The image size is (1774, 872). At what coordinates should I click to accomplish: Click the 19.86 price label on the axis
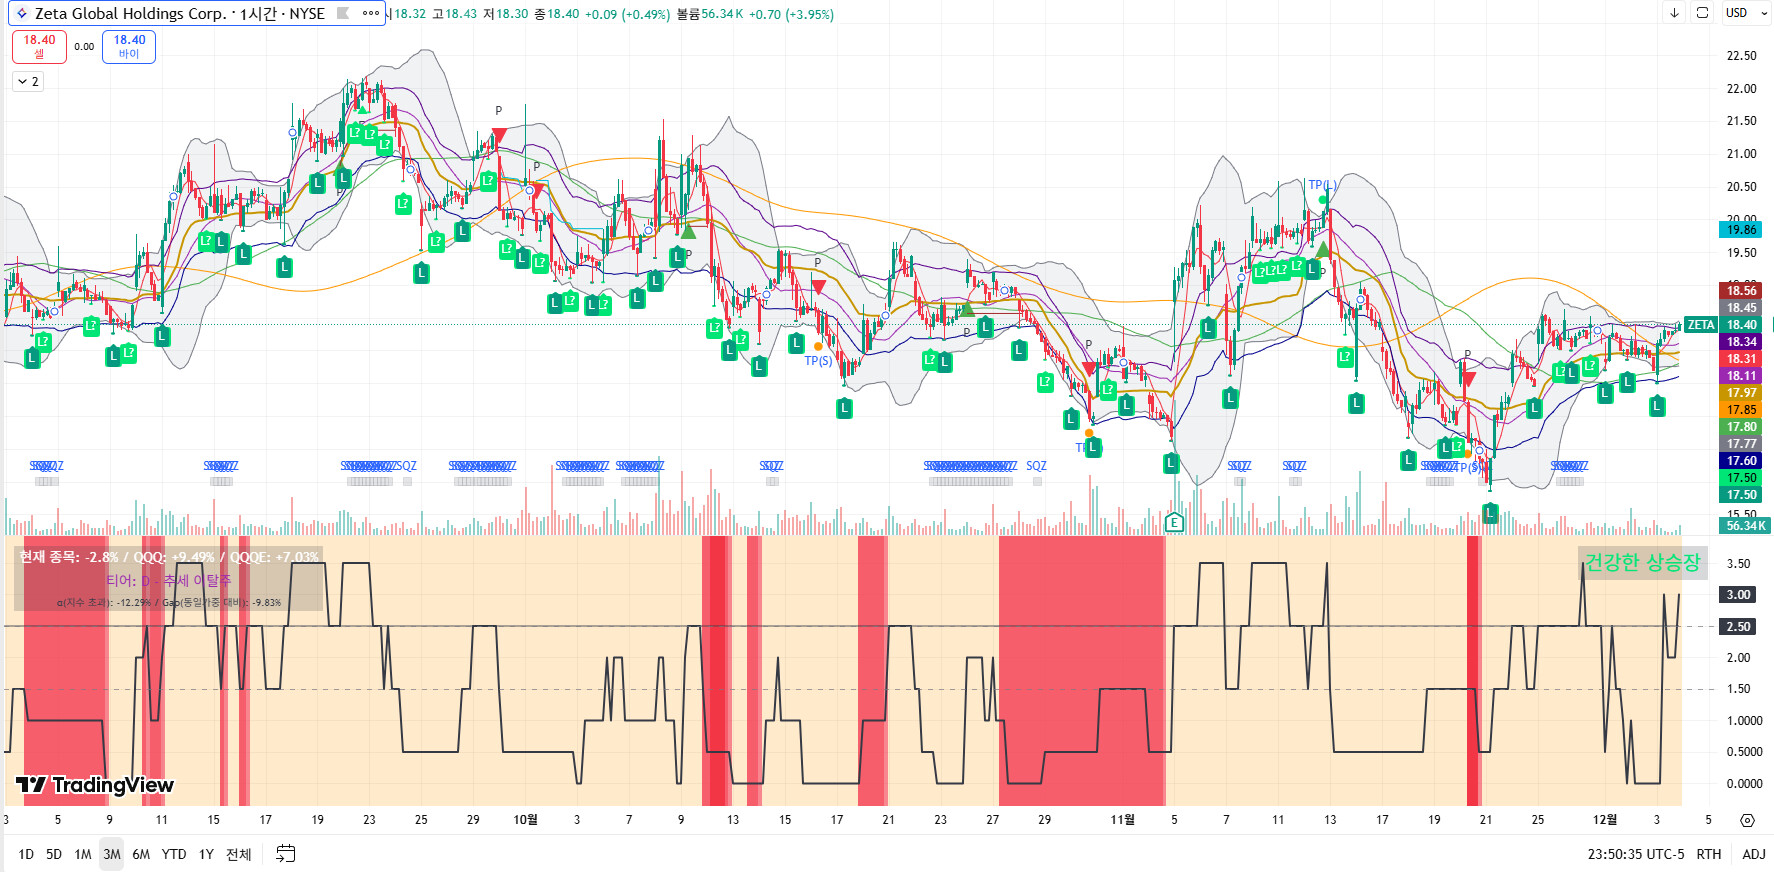(1741, 230)
